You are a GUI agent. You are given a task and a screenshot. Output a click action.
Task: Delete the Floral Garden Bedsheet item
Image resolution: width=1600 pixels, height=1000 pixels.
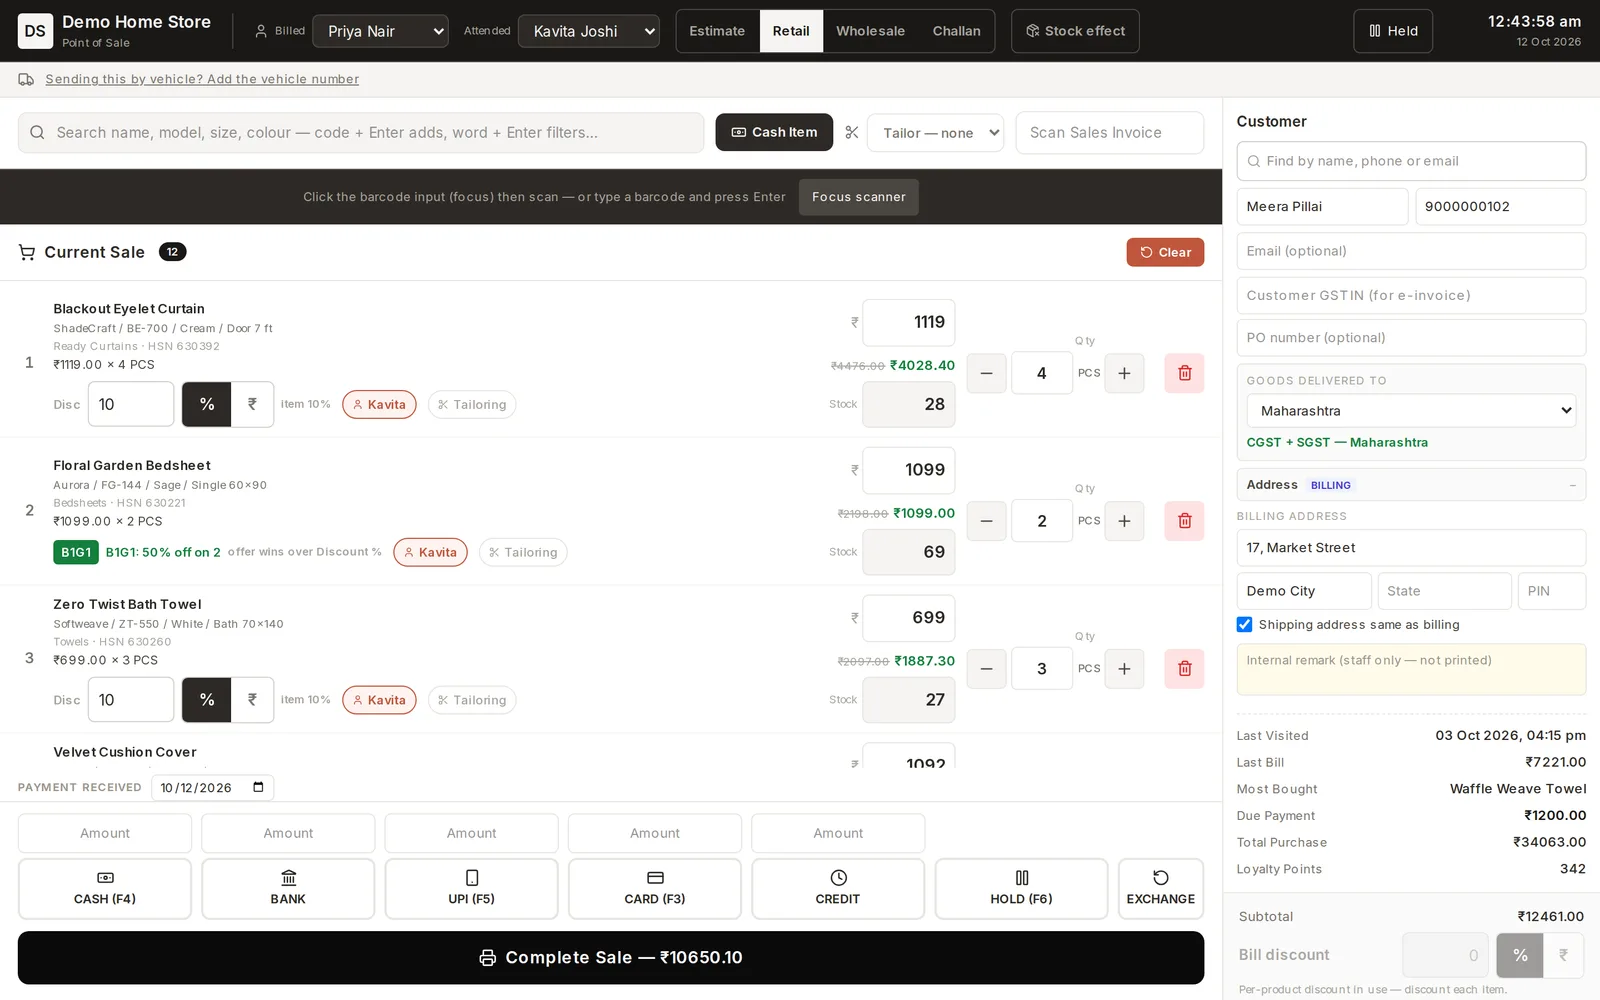point(1184,521)
